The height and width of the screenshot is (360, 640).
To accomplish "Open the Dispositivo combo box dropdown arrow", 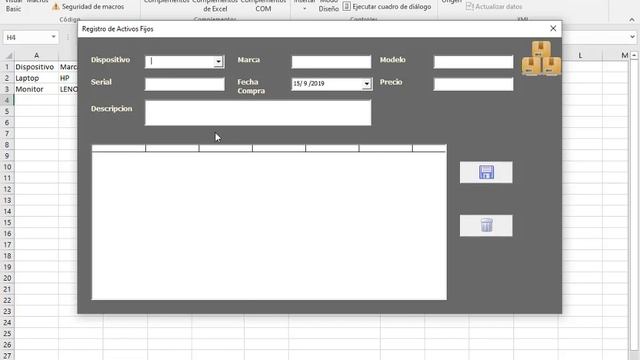I will click(218, 62).
